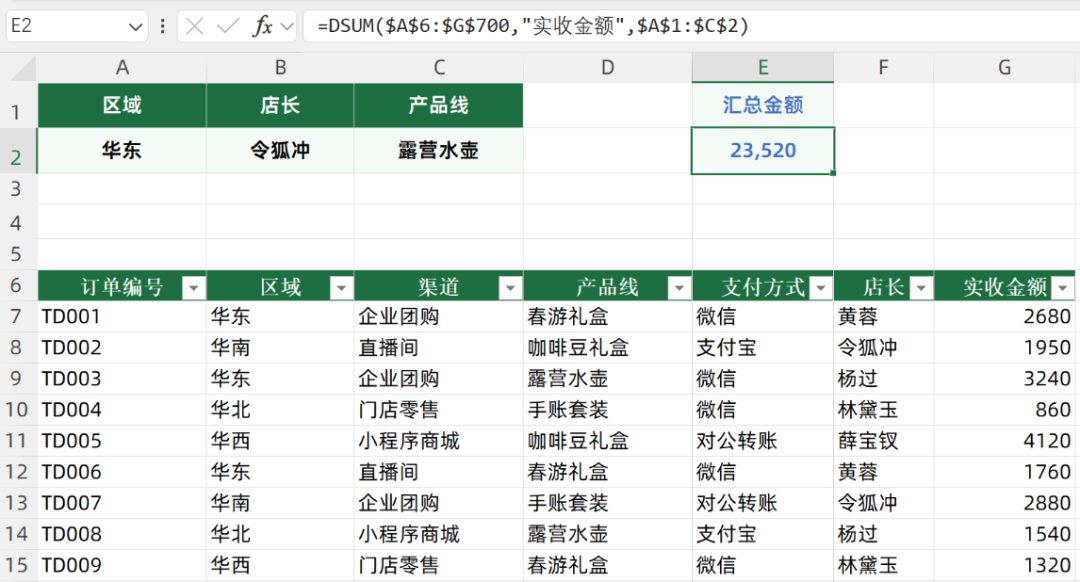
Task: Select the criteria cell 令狐冲 in row 2
Action: pos(280,151)
